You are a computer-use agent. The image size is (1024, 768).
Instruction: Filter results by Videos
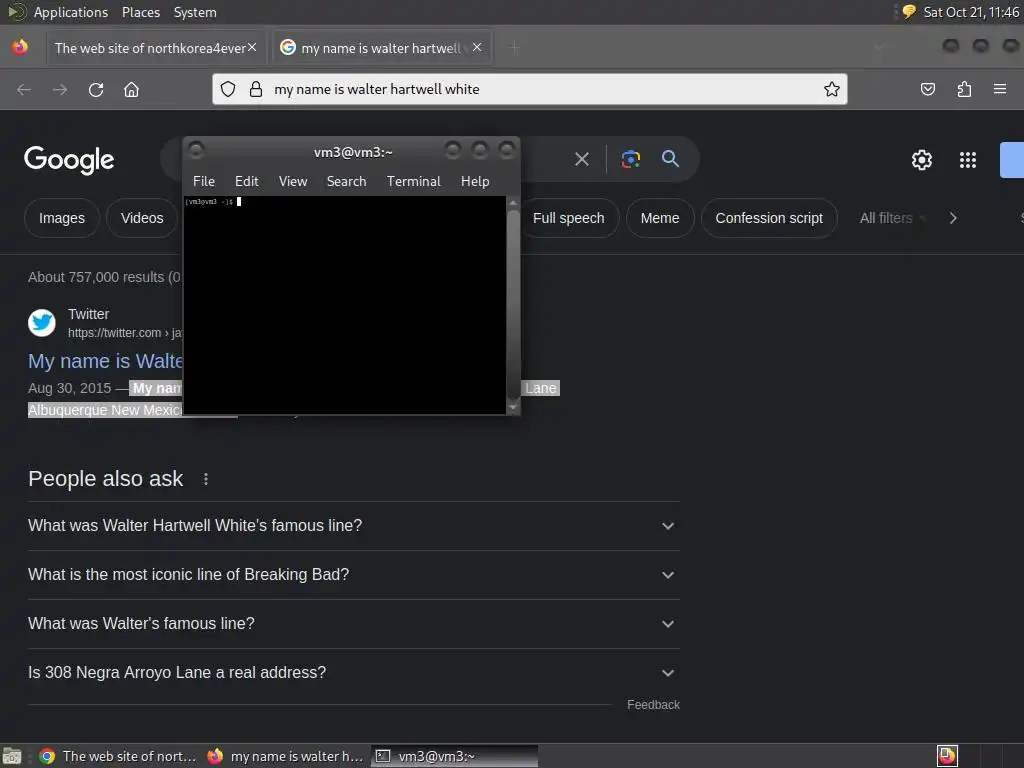(x=142, y=218)
